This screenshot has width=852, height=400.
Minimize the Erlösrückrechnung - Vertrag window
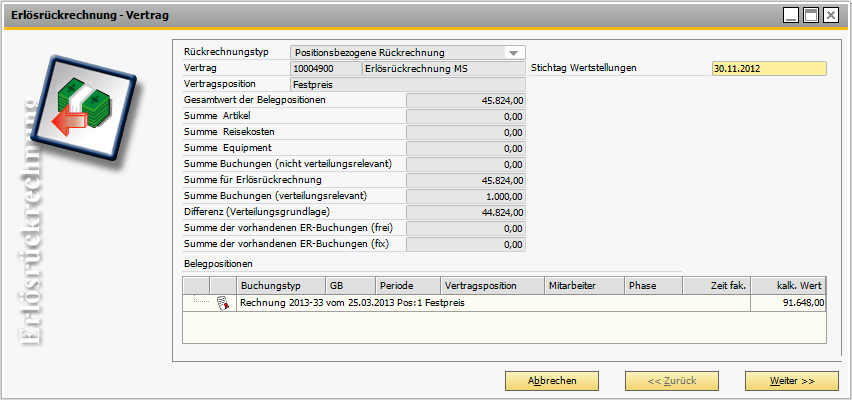[791, 15]
